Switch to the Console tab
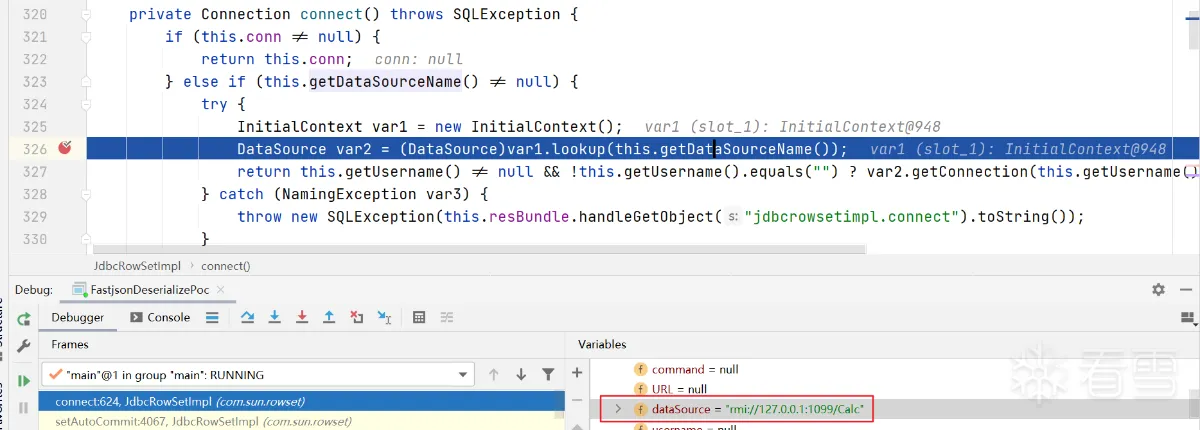The width and height of the screenshot is (1200, 430). point(160,317)
